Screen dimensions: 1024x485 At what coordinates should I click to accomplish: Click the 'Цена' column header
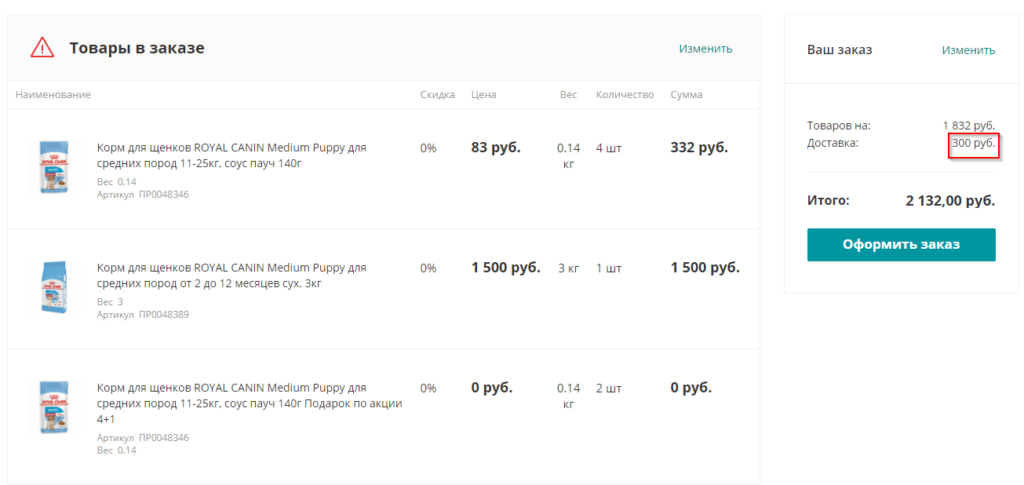484,95
